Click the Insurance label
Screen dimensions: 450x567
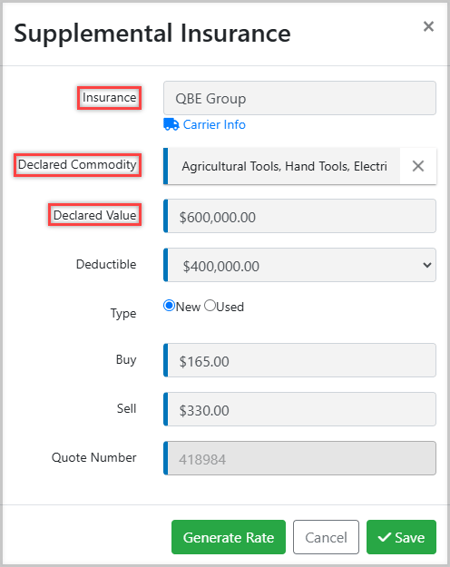pos(109,98)
